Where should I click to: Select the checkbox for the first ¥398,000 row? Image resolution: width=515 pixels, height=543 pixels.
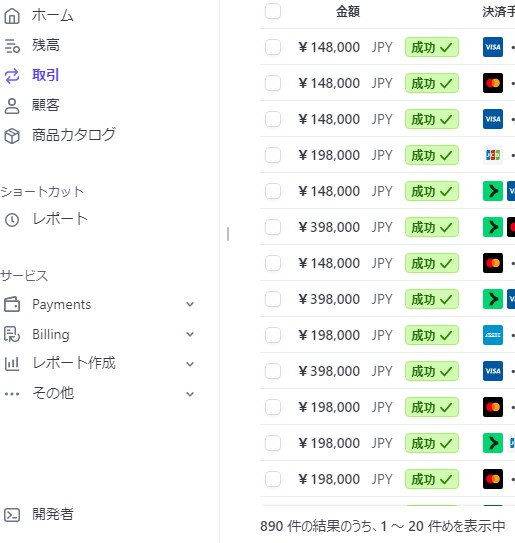point(273,227)
